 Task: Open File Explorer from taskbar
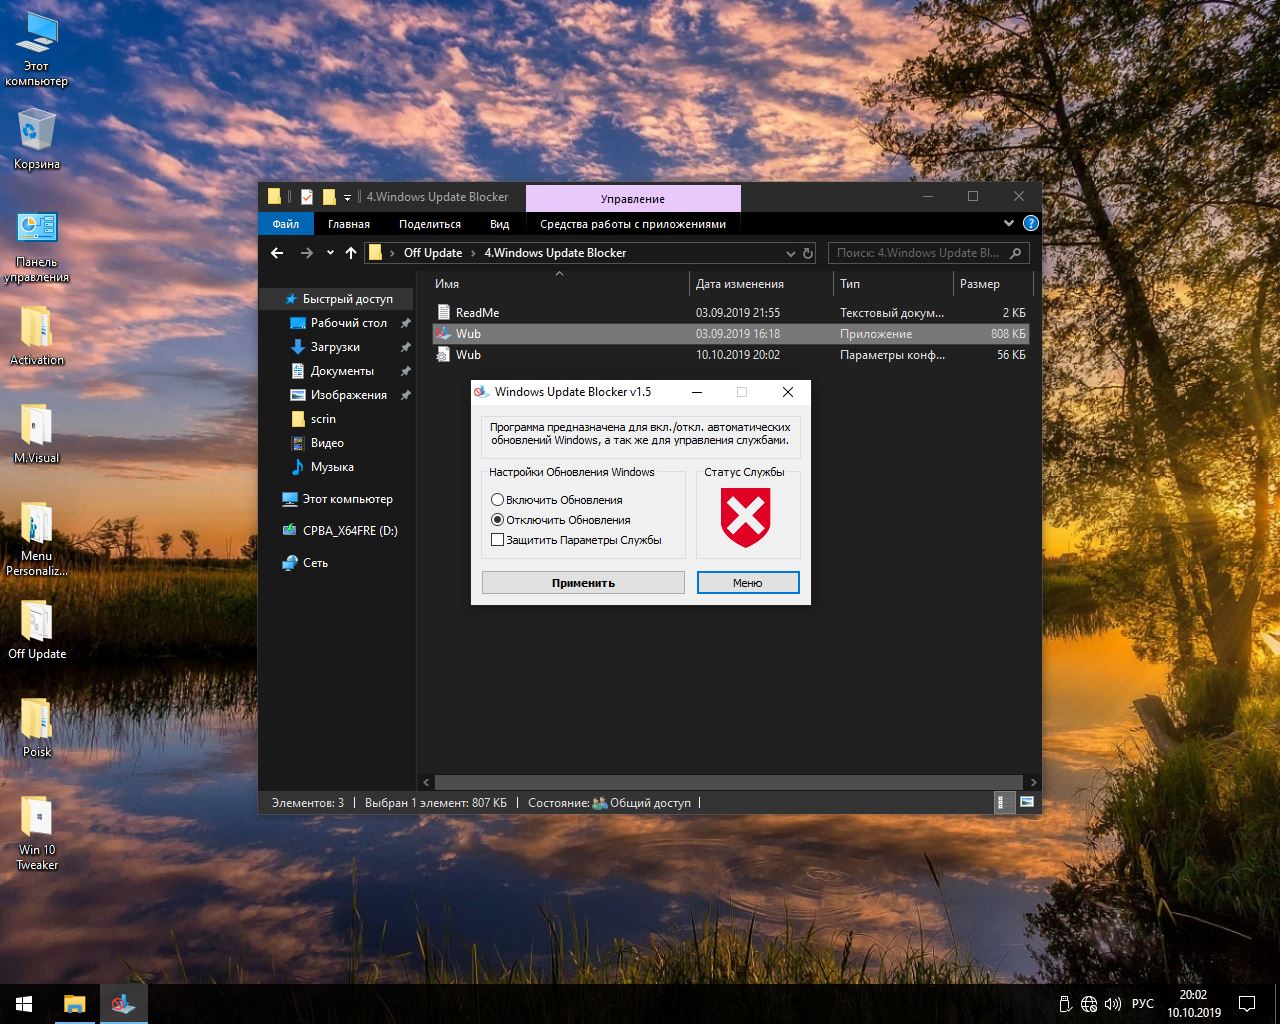[75, 1004]
